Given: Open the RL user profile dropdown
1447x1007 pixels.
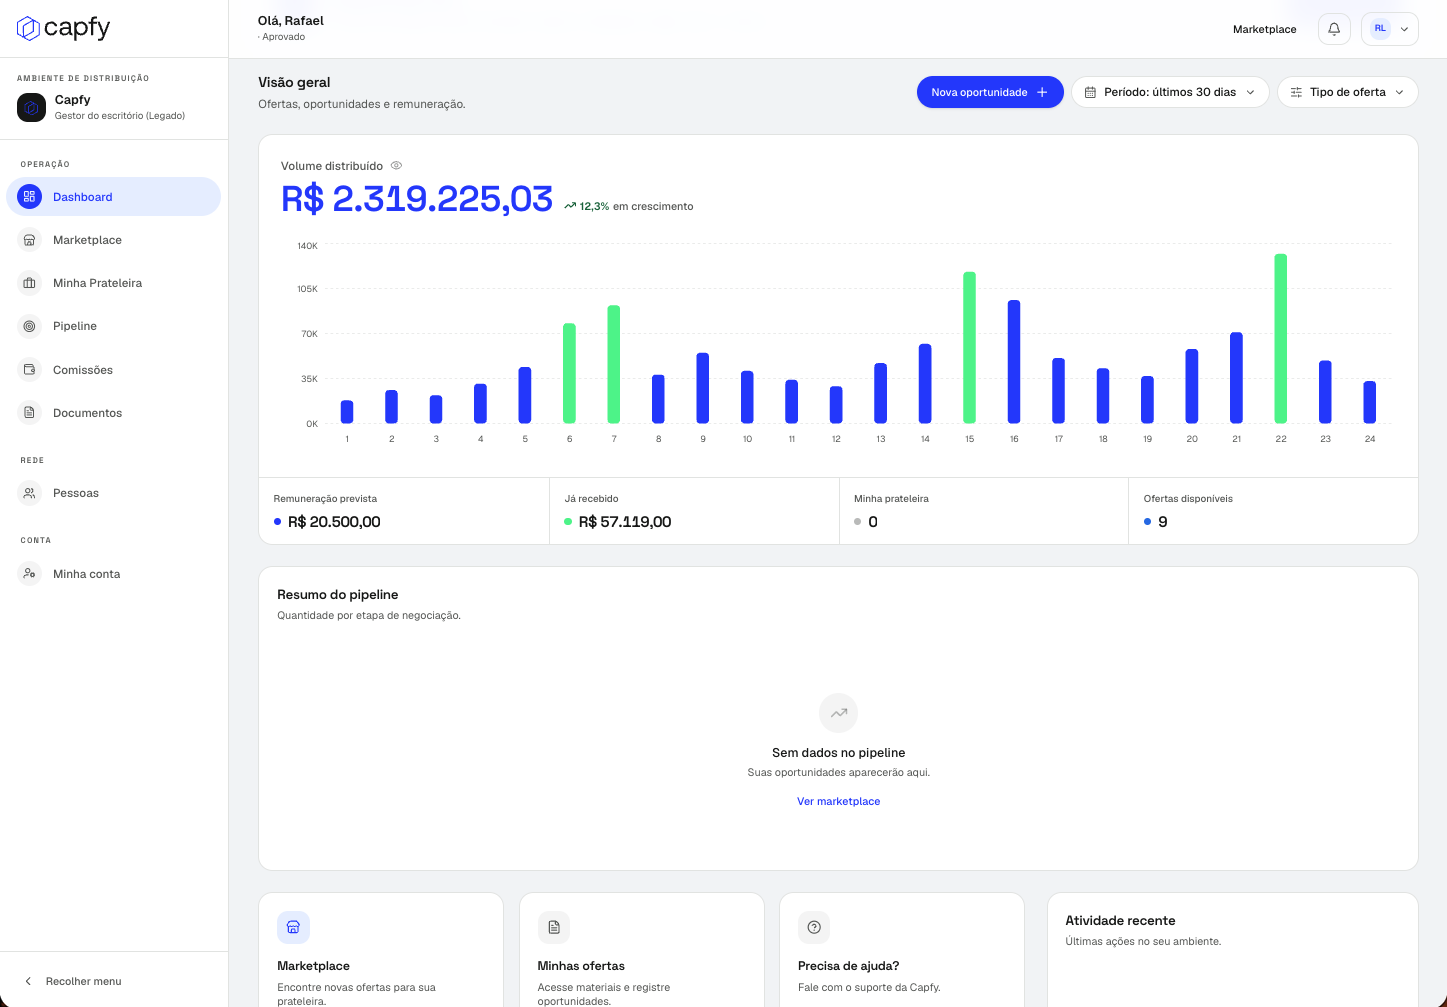Looking at the screenshot, I should point(1390,29).
